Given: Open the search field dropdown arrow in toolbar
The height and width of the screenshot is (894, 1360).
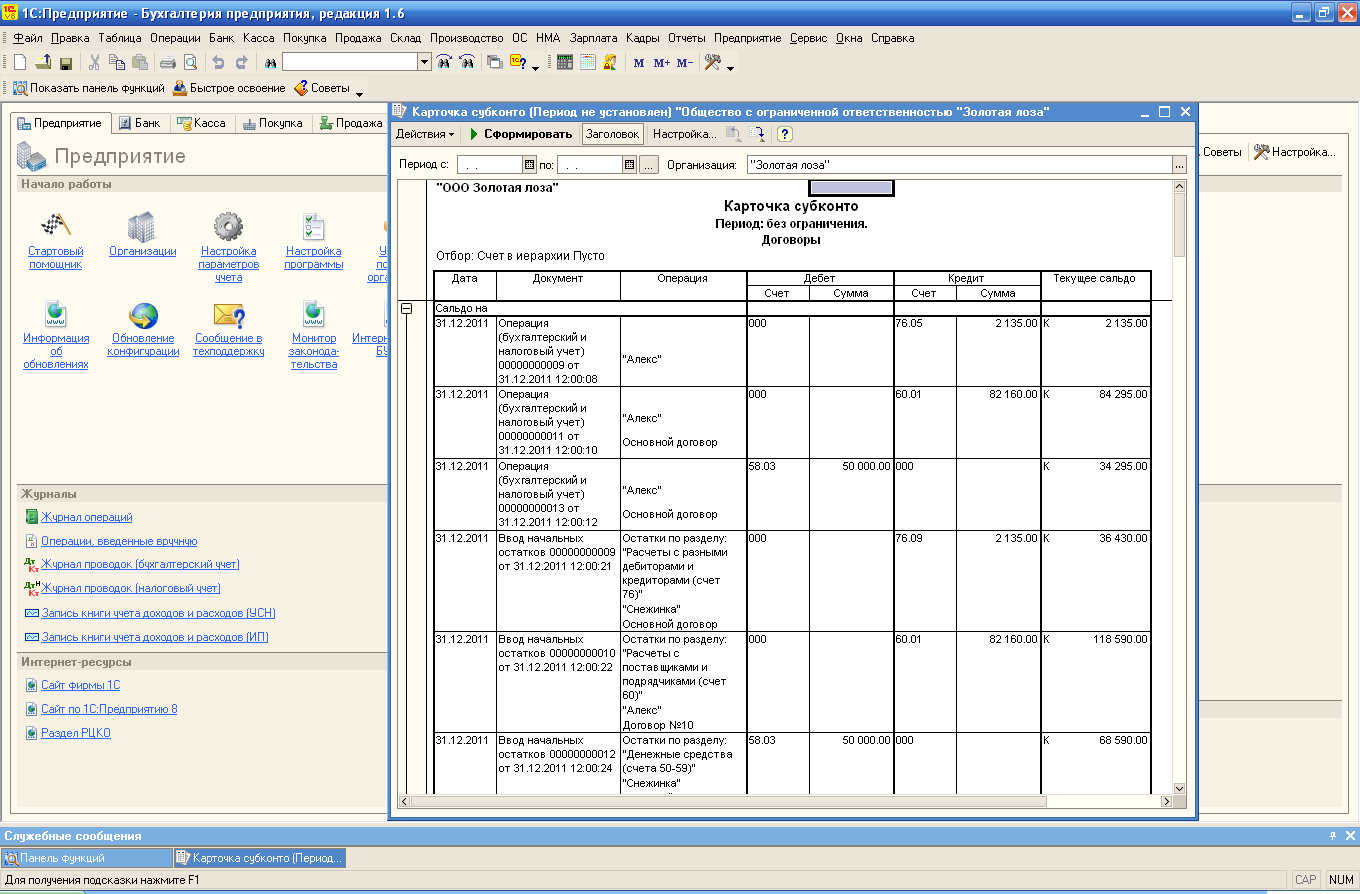Looking at the screenshot, I should coord(424,62).
